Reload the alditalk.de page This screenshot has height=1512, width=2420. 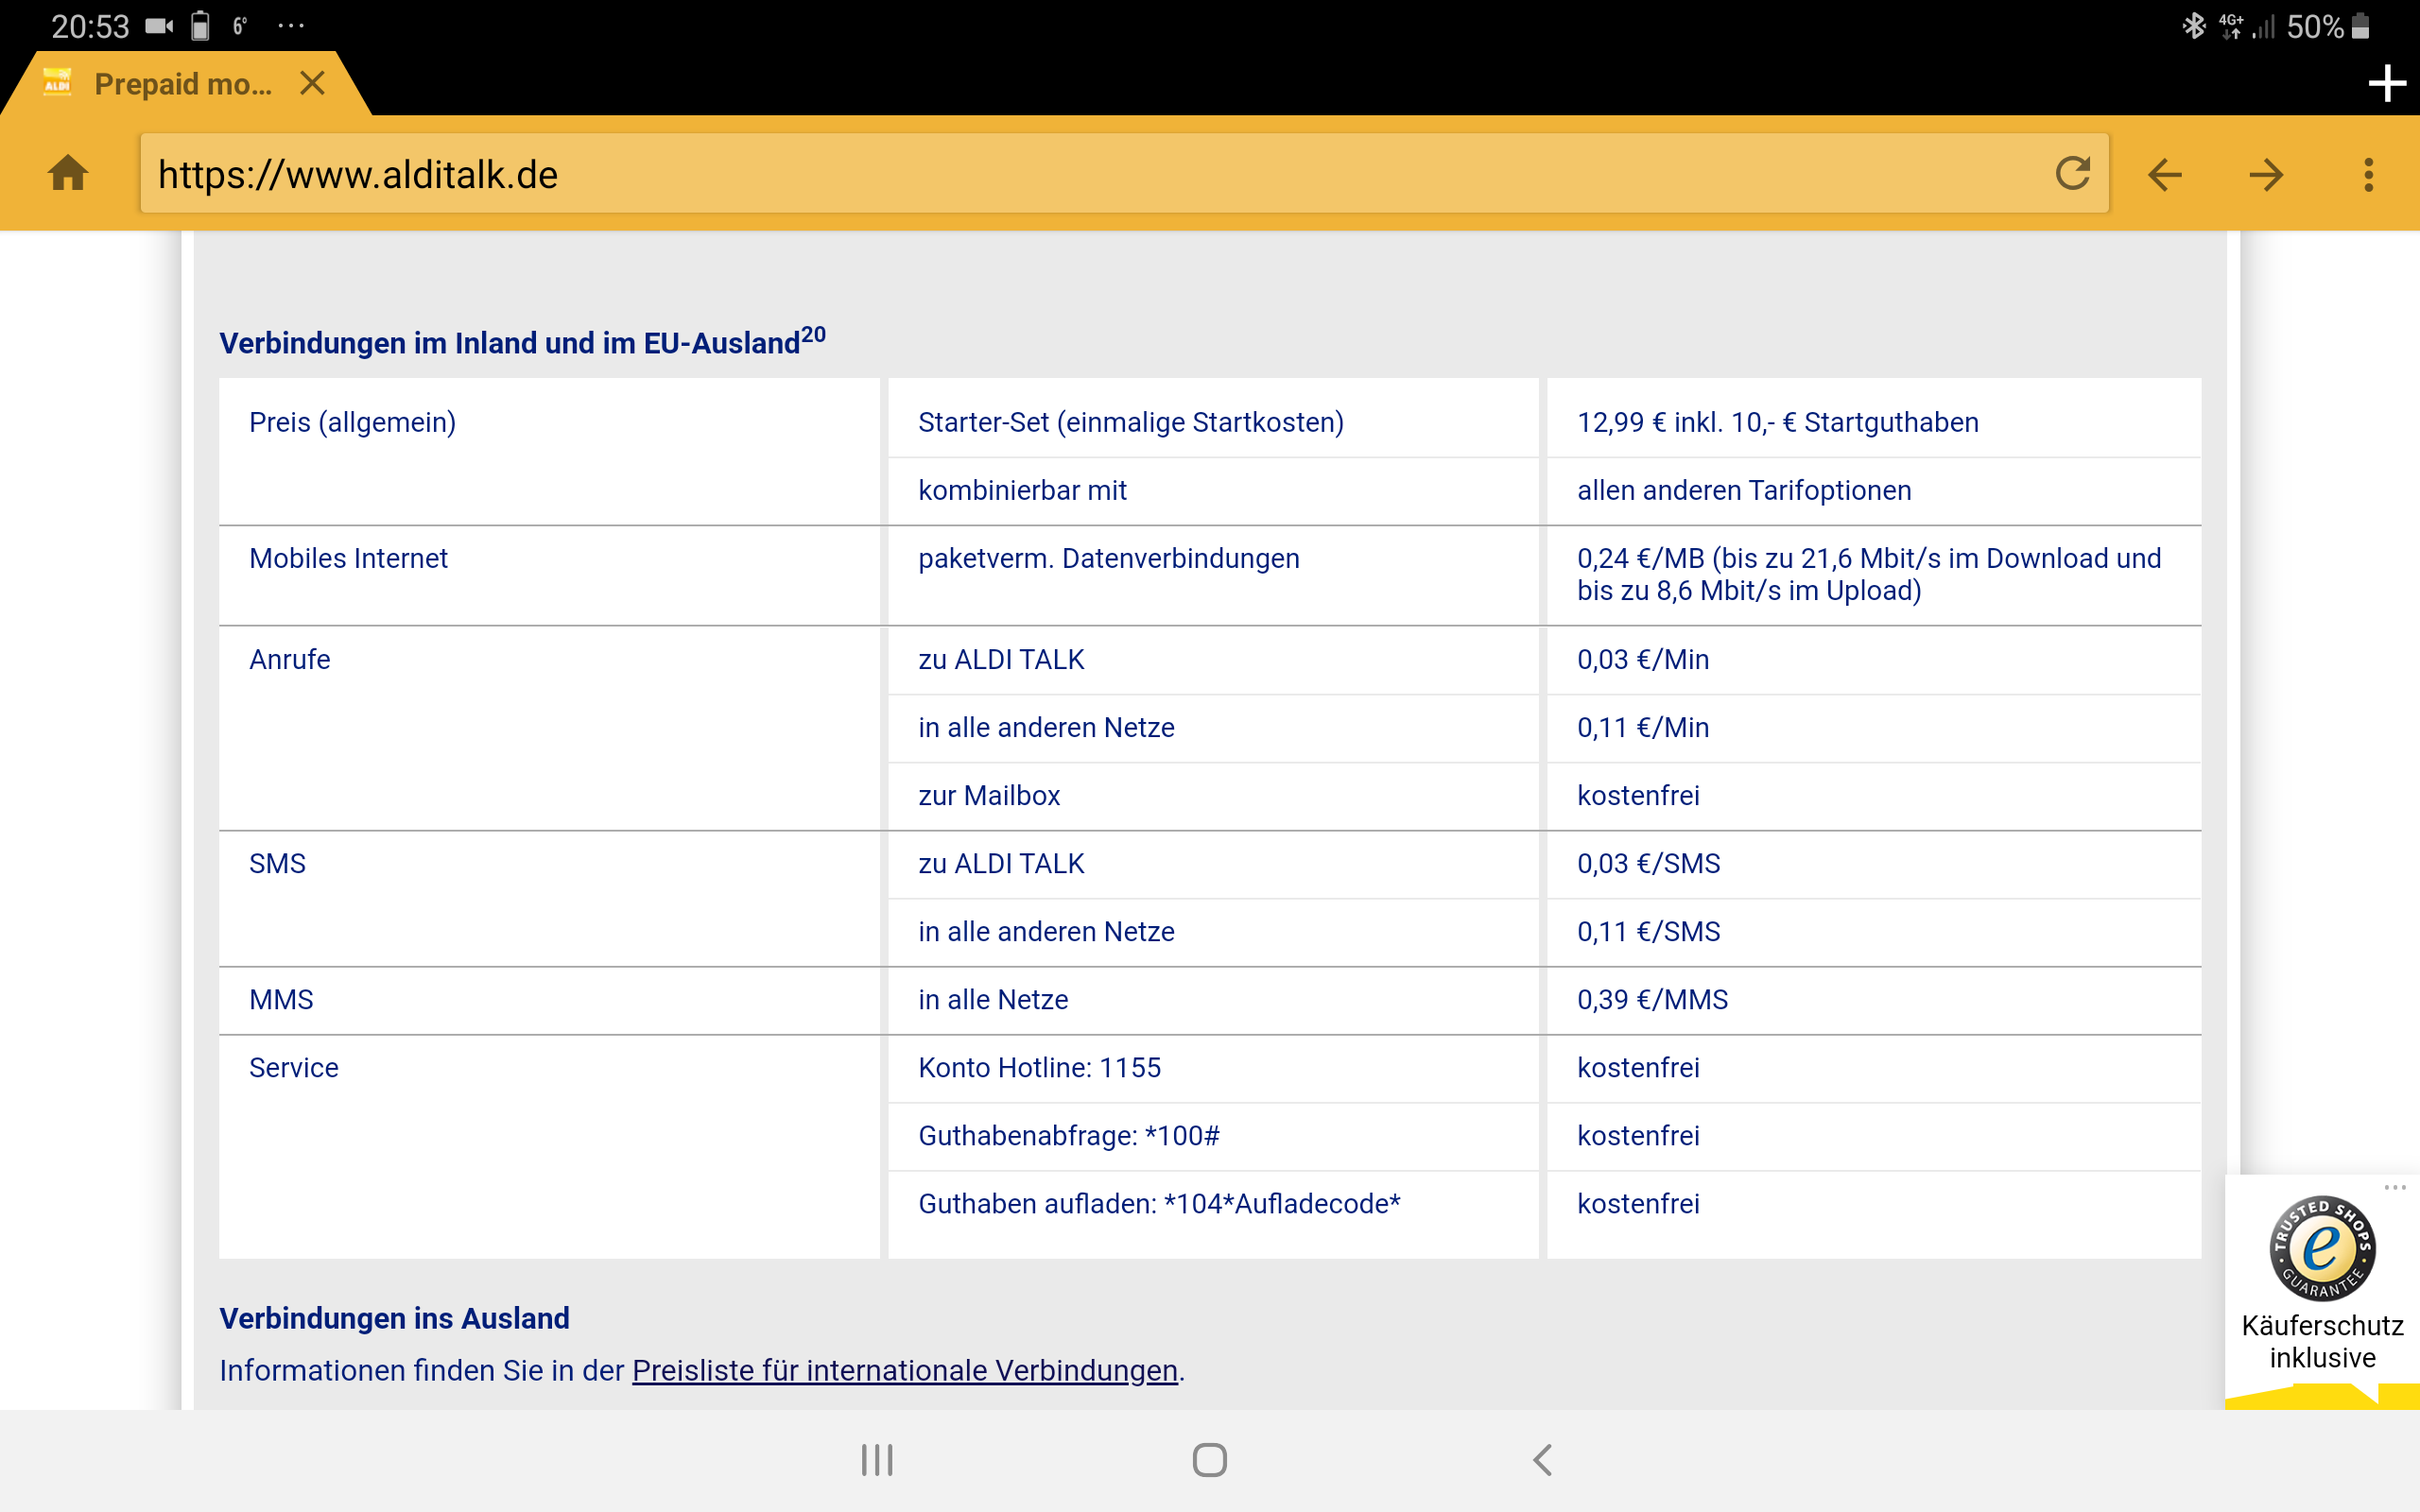pyautogui.click(x=2072, y=173)
